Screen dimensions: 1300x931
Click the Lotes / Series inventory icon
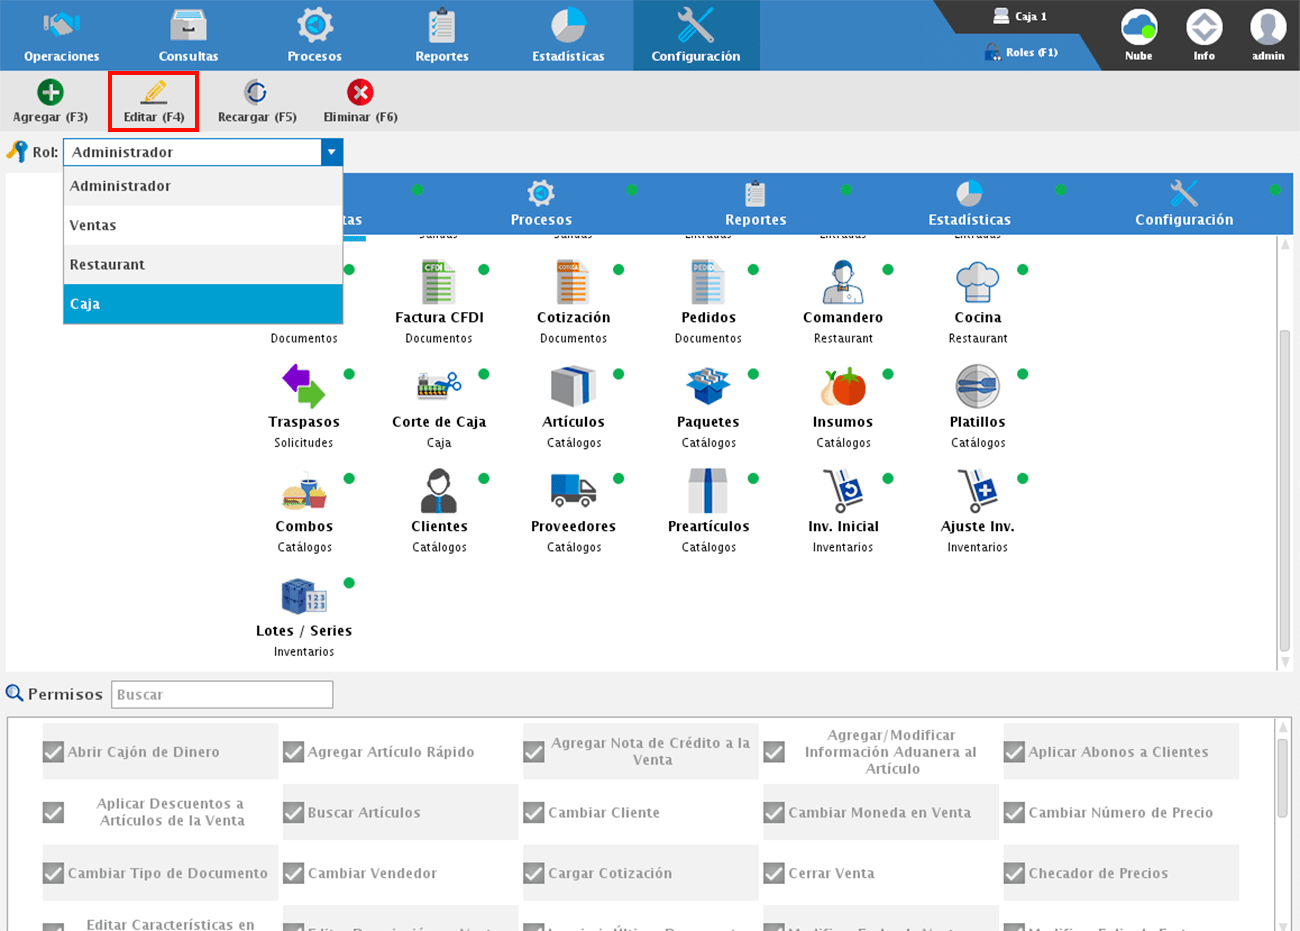[304, 597]
